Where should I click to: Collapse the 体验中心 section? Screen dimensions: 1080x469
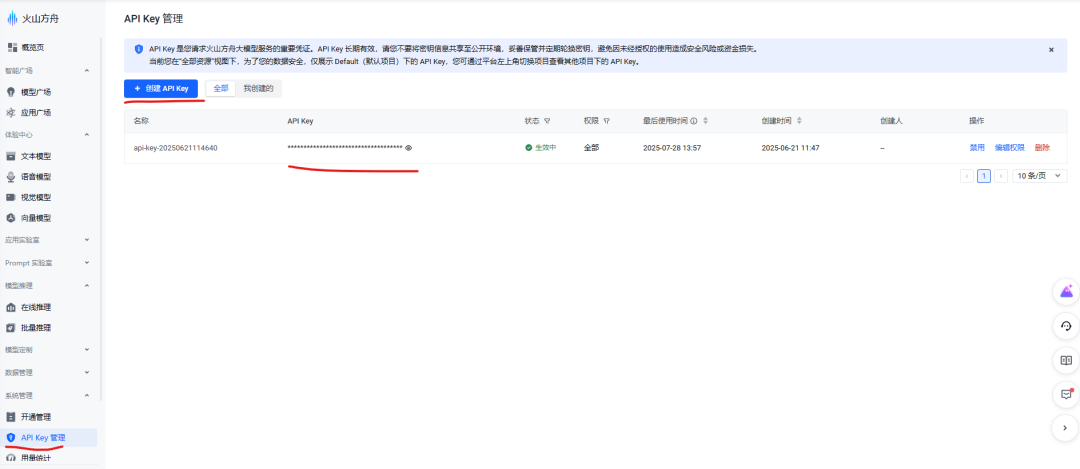(x=87, y=135)
